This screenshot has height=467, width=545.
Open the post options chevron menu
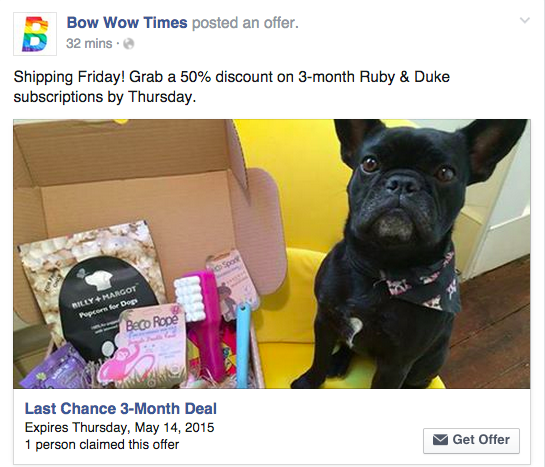tap(524, 21)
